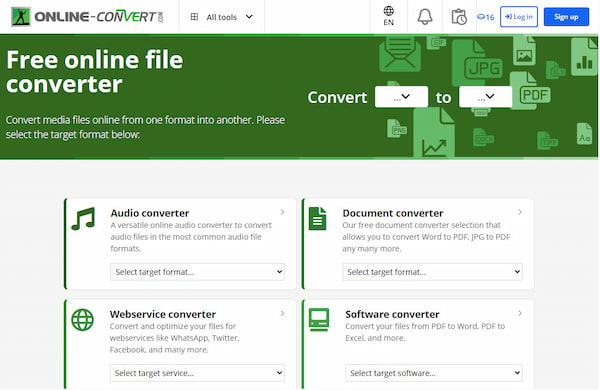Click the Log in button
600x390 pixels.
click(x=518, y=16)
